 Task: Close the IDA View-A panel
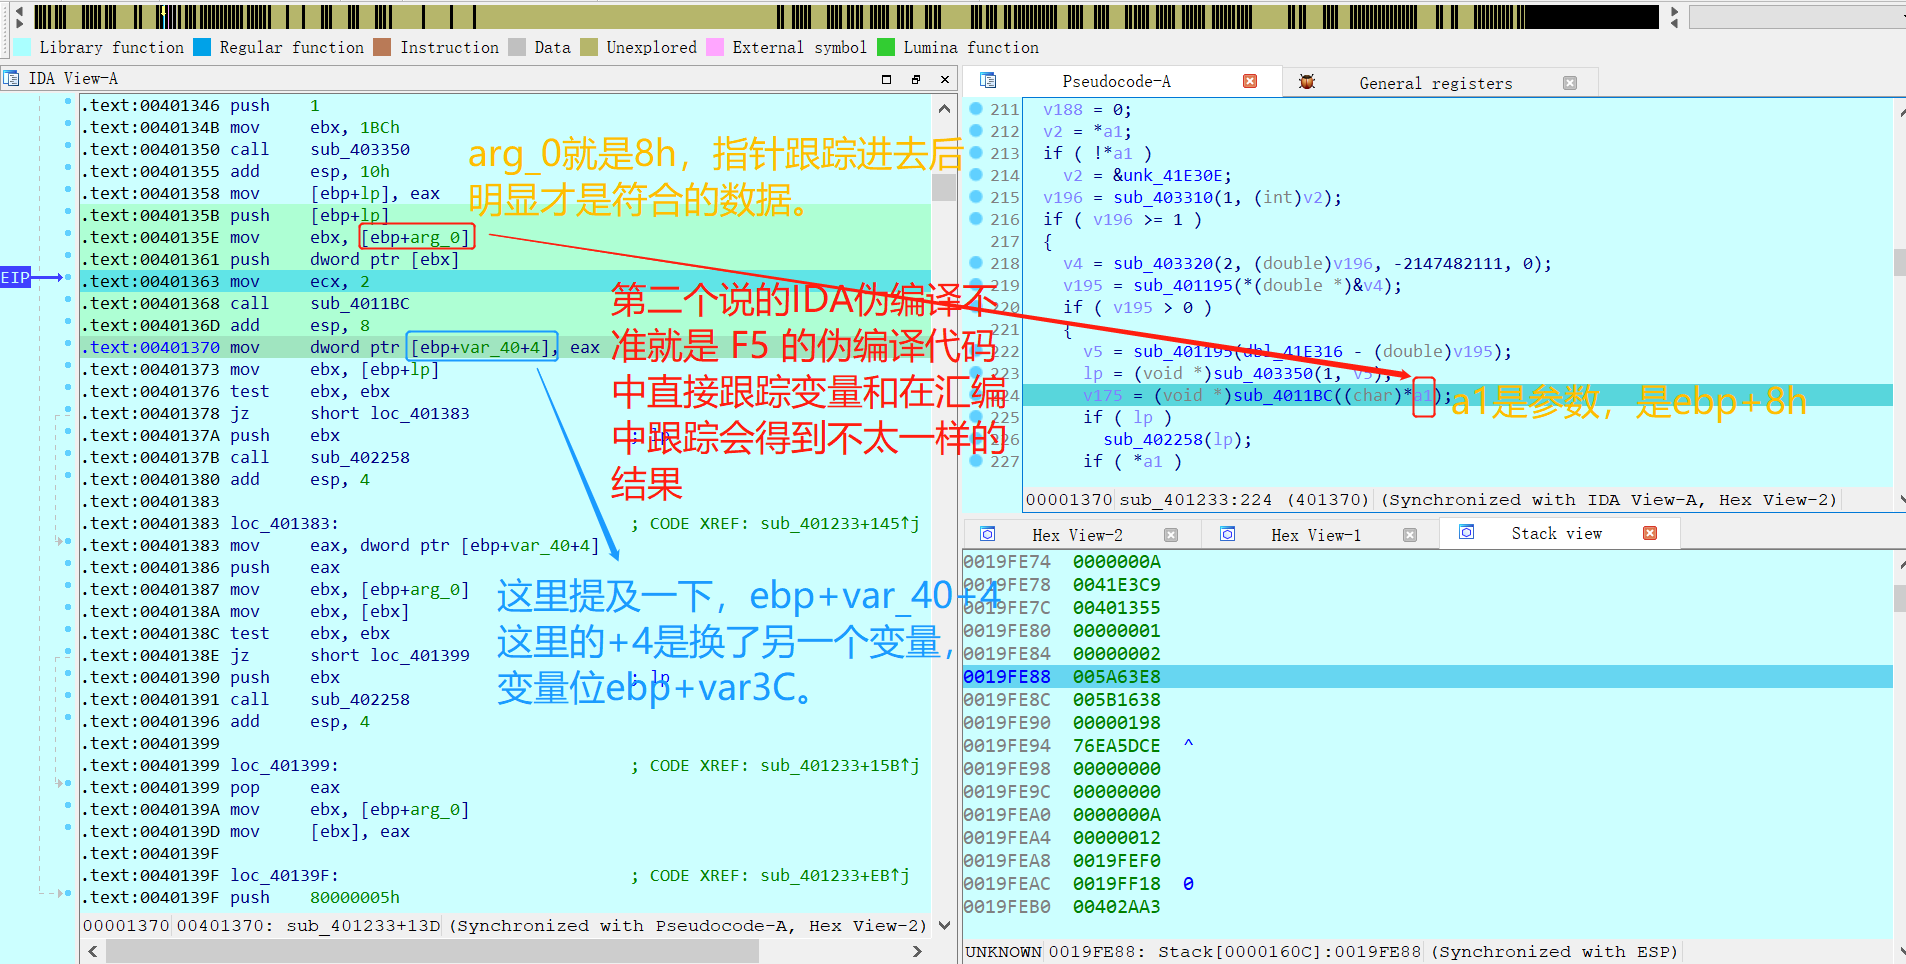point(945,79)
